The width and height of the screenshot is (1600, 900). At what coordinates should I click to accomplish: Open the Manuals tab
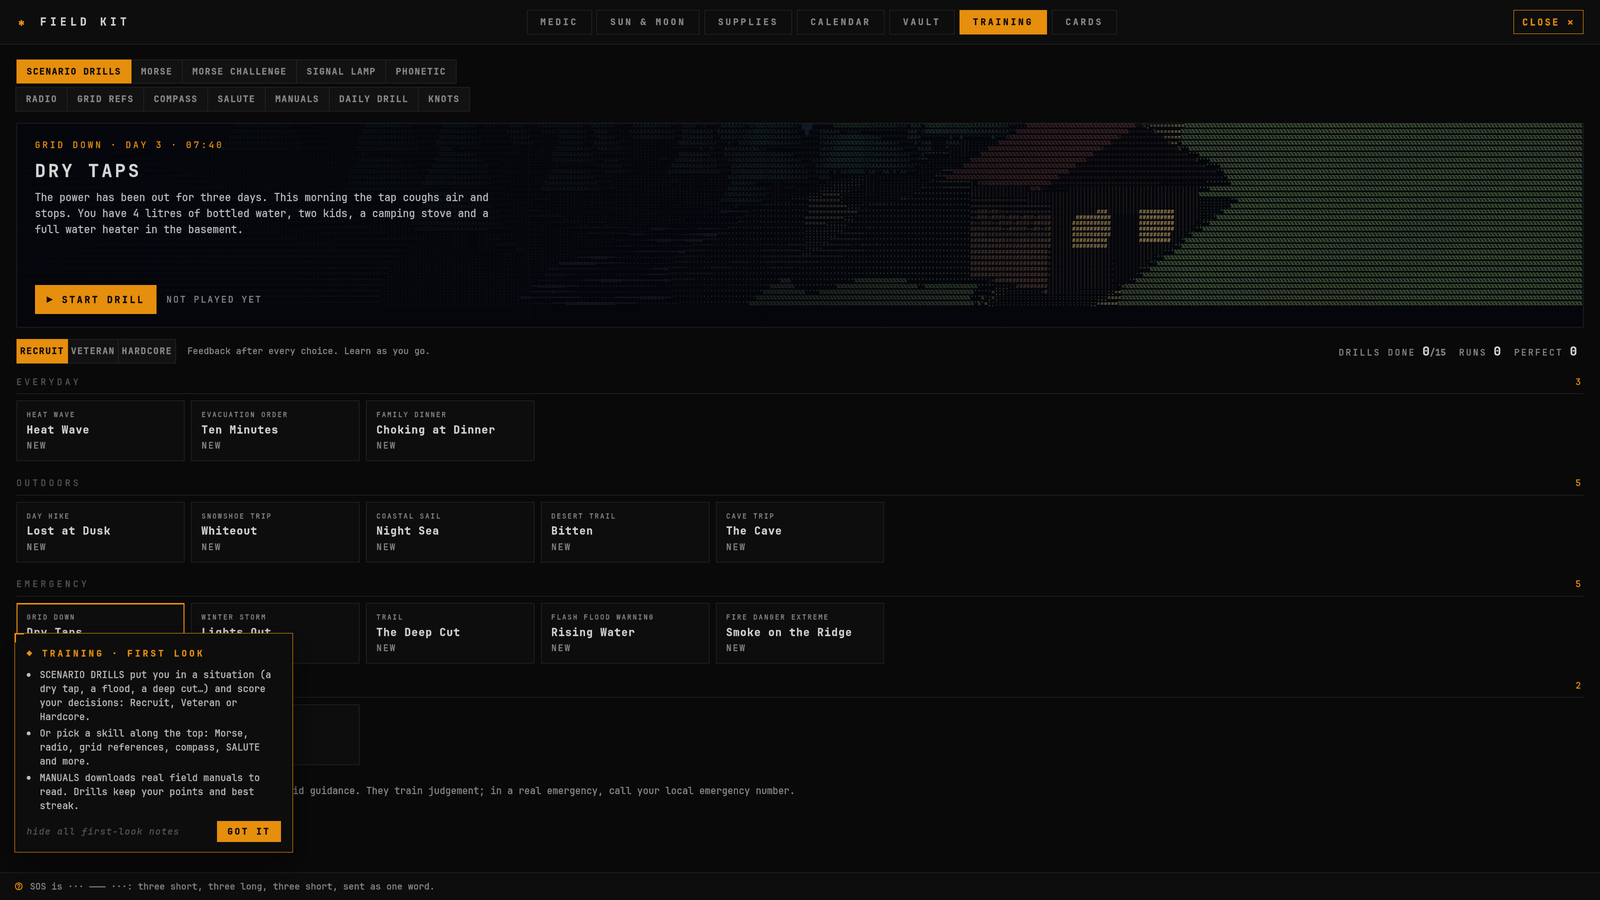297,99
